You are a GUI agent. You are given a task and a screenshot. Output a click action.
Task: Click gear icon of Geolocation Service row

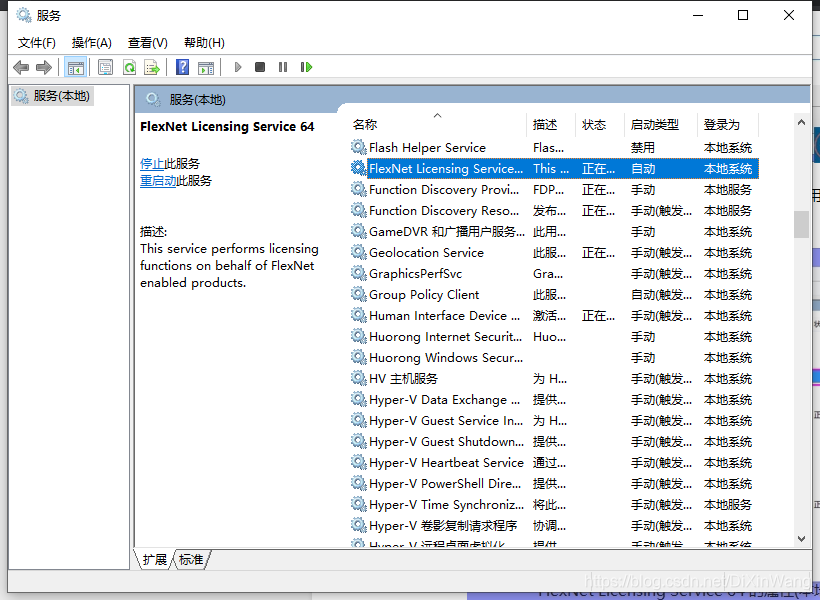click(x=358, y=252)
